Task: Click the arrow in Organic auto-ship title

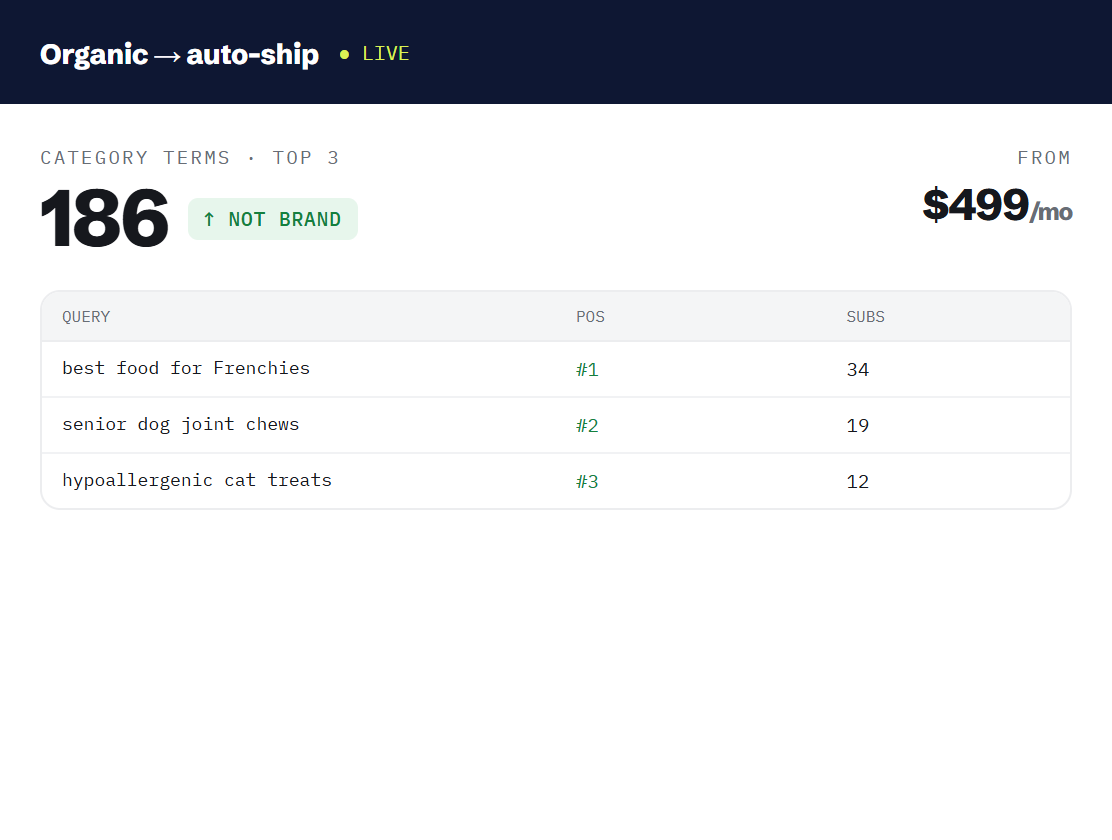Action: pyautogui.click(x=167, y=56)
